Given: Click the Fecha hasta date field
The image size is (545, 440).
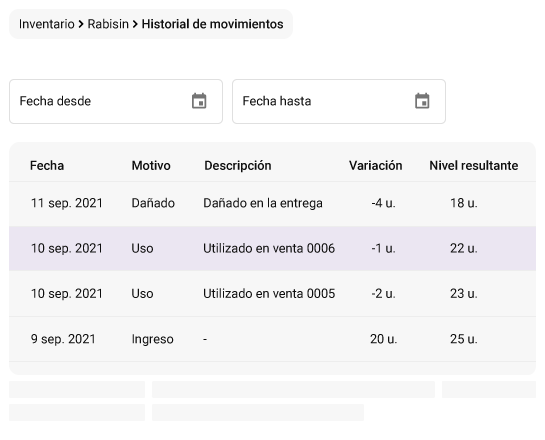Looking at the screenshot, I should [339, 101].
